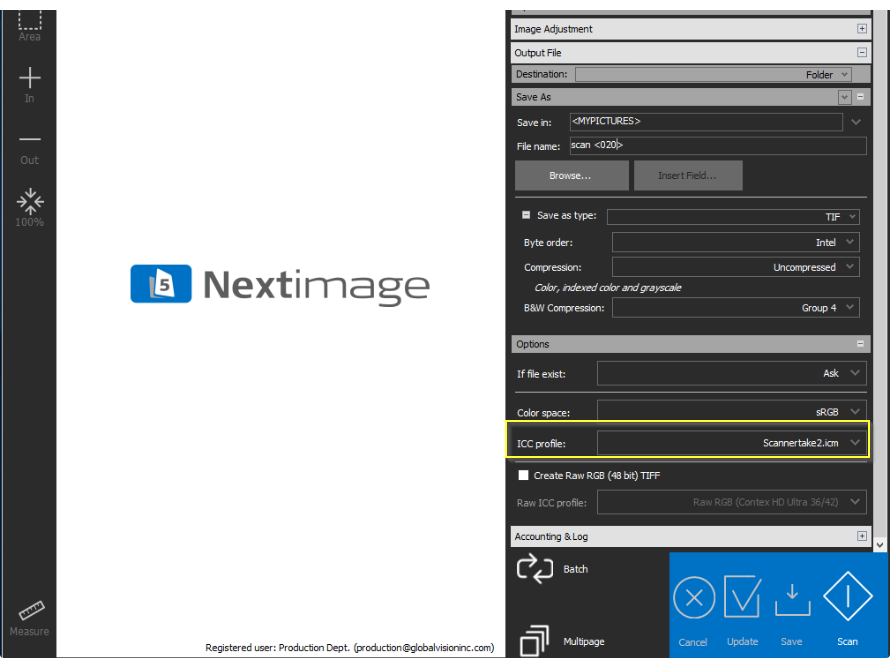
Task: Click the Save download icon
Action: click(791, 600)
